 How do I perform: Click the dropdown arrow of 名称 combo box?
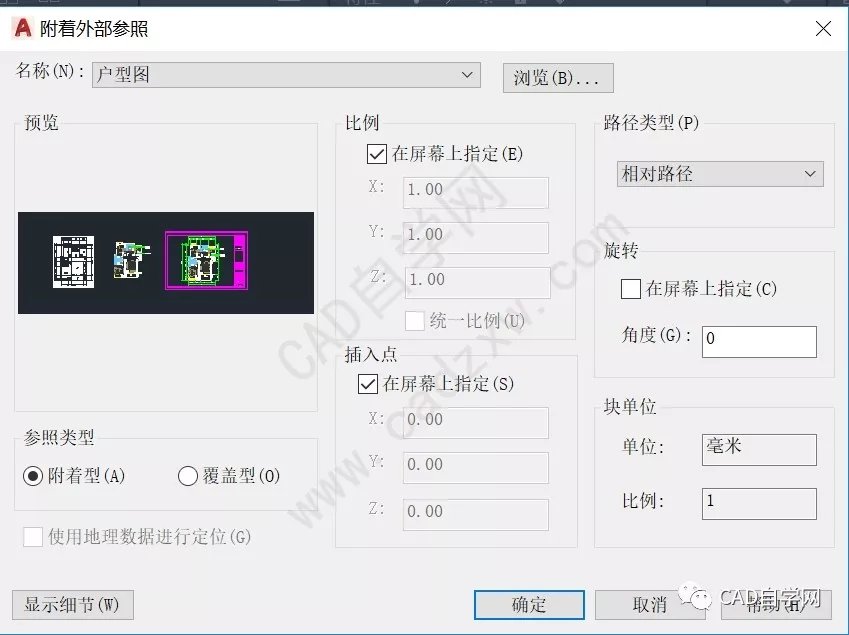[x=467, y=75]
